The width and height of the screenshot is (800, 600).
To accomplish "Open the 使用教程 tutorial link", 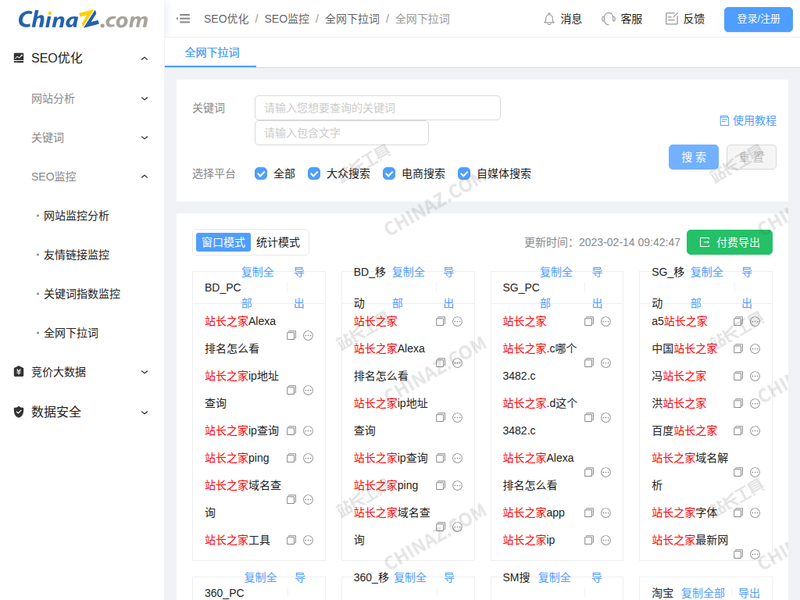I will (748, 121).
